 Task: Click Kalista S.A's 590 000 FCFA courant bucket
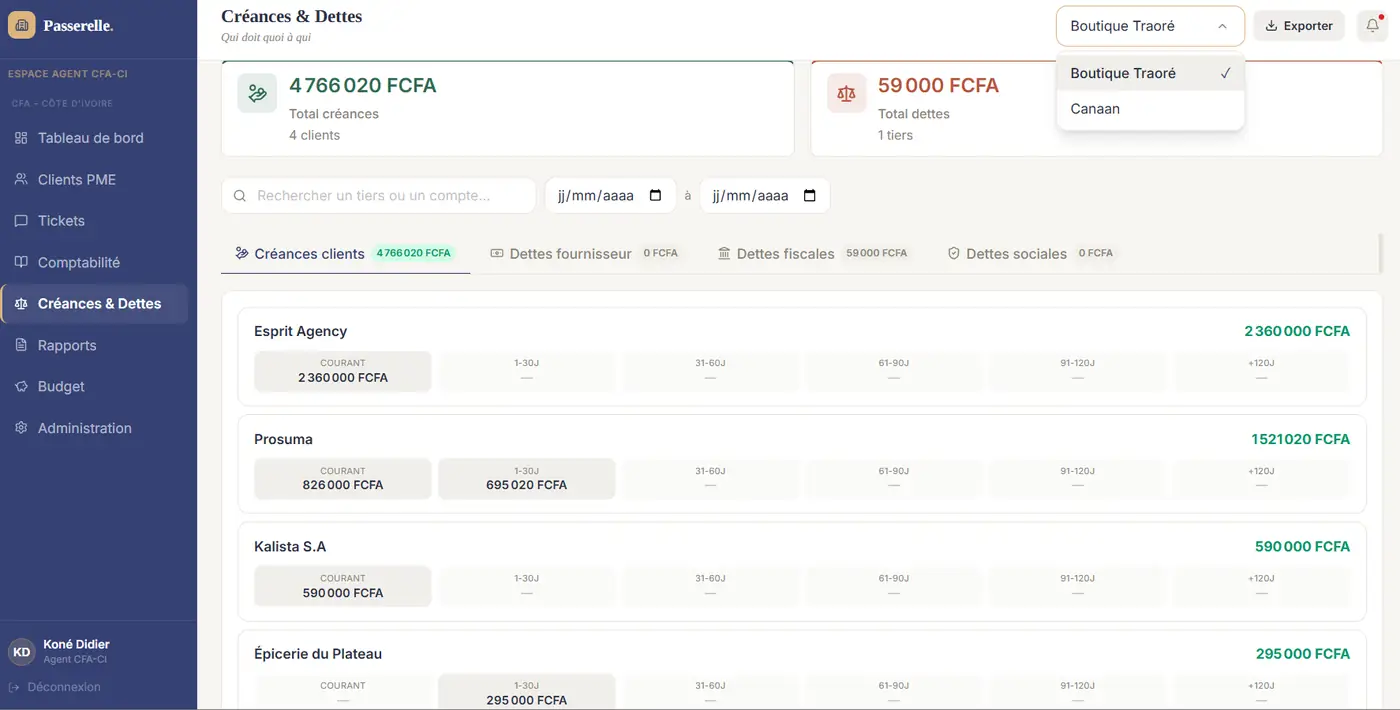click(343, 586)
